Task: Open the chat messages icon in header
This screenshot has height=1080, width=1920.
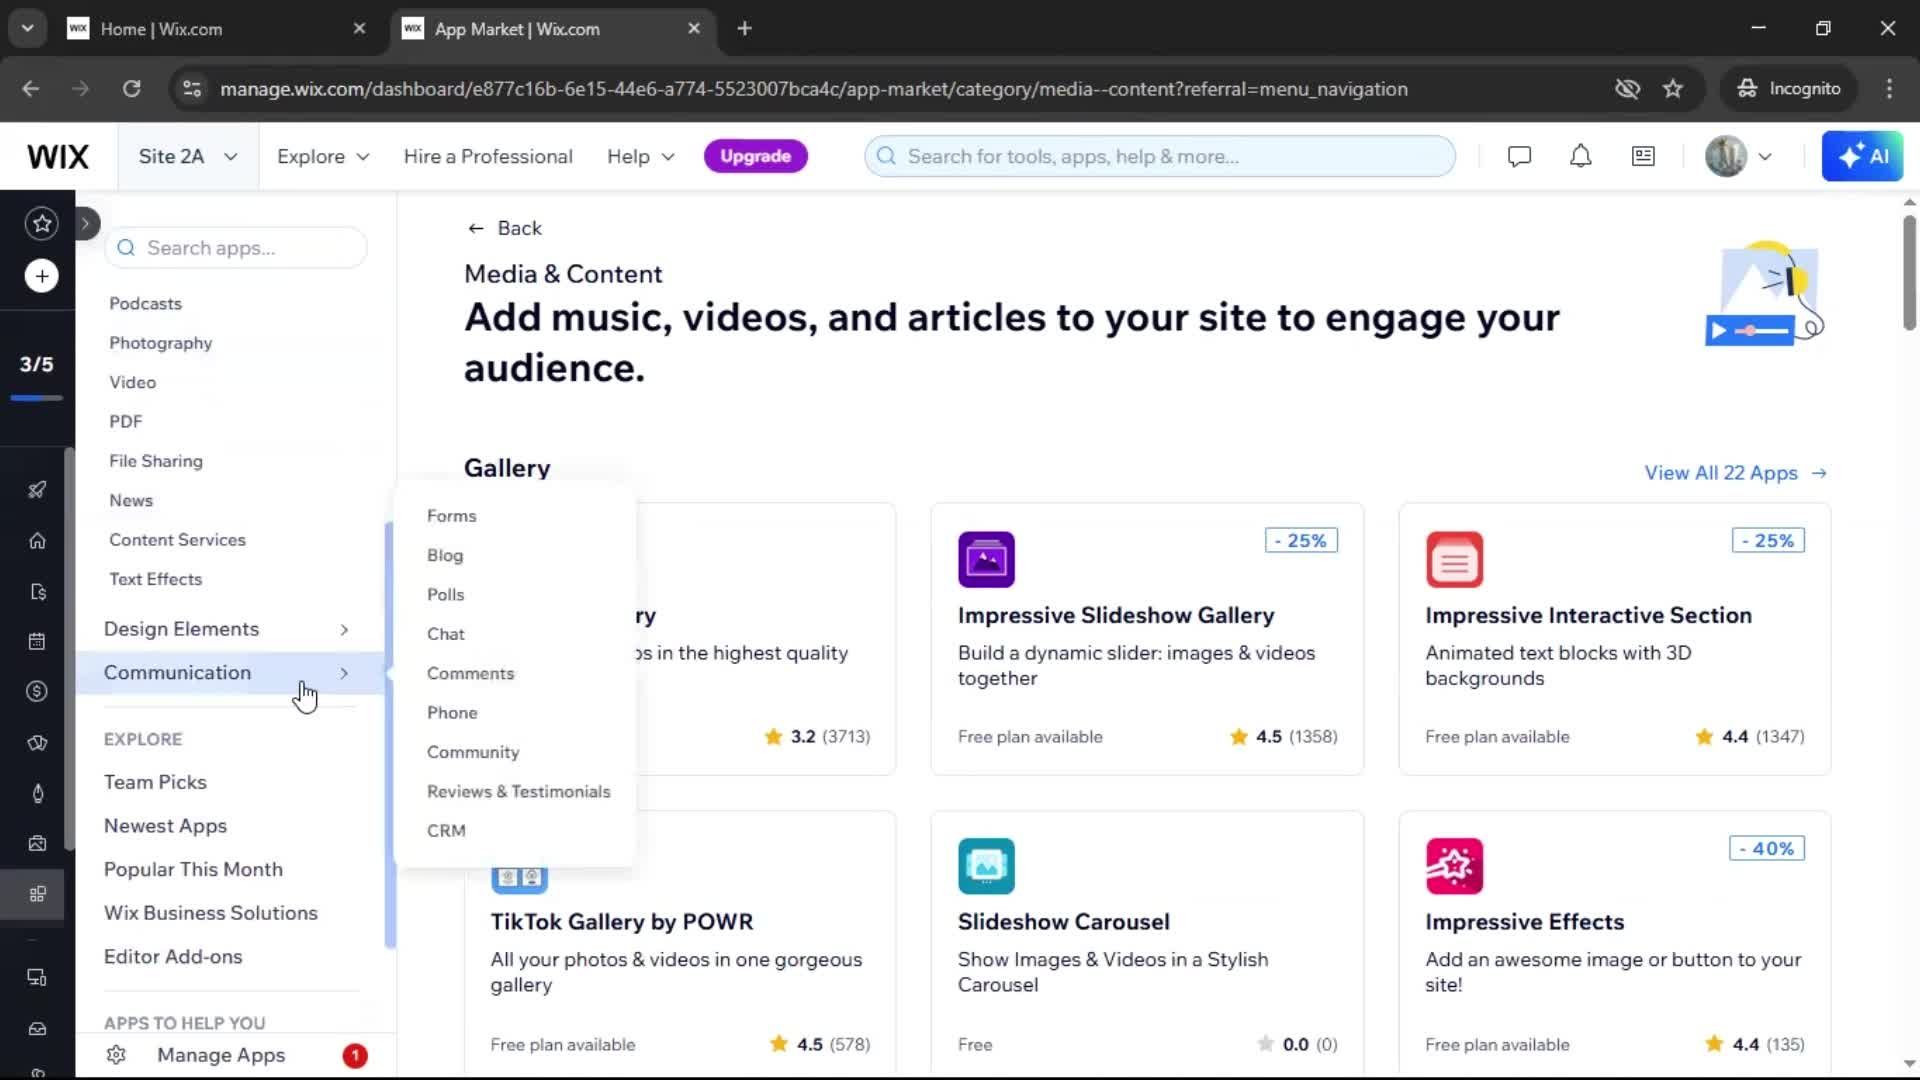Action: click(x=1519, y=156)
